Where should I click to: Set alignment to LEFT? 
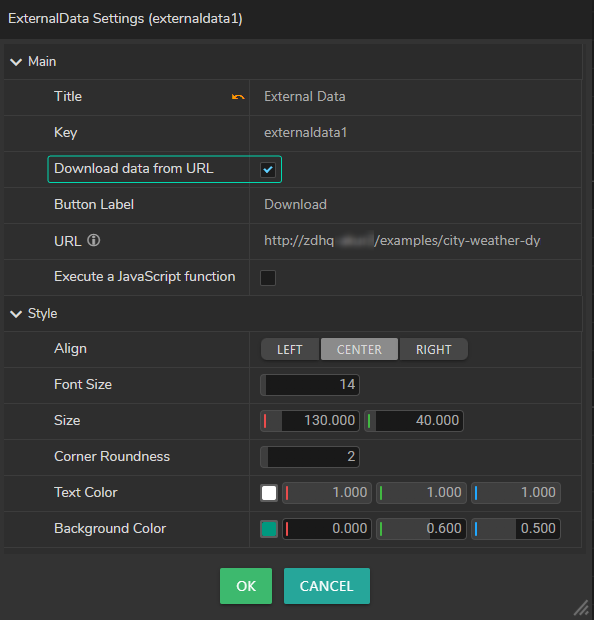tap(290, 349)
